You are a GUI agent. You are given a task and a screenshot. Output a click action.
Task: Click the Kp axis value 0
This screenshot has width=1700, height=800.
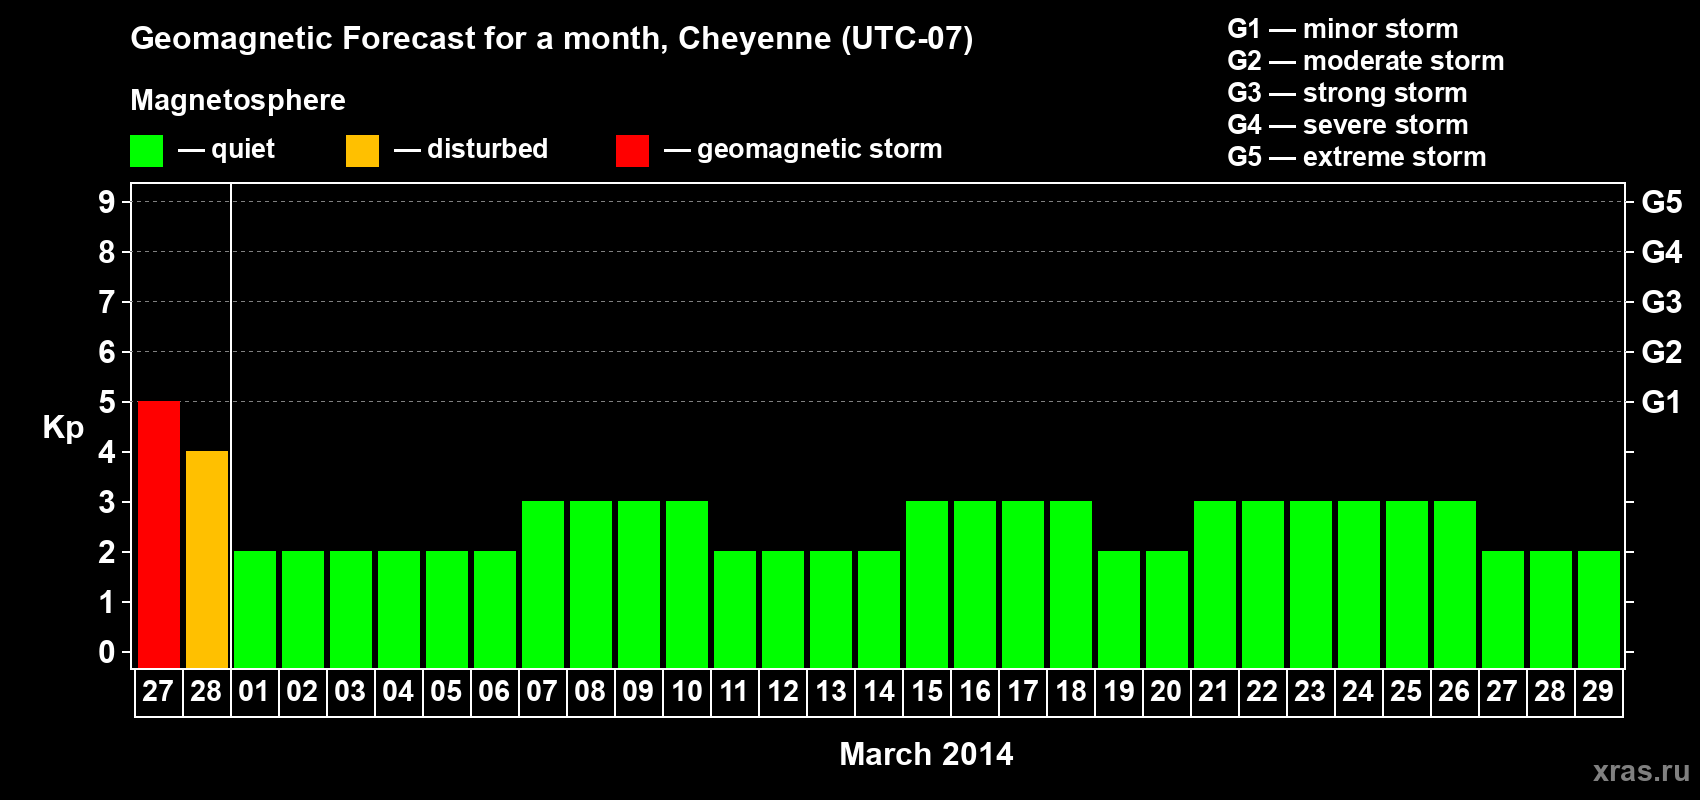[107, 652]
